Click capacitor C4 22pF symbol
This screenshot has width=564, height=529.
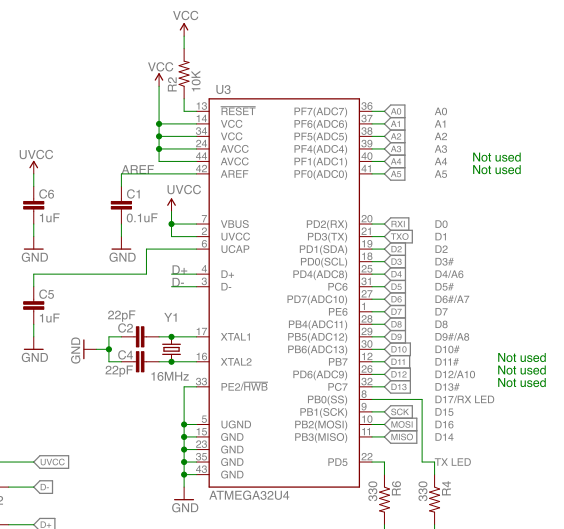pyautogui.click(x=140, y=361)
